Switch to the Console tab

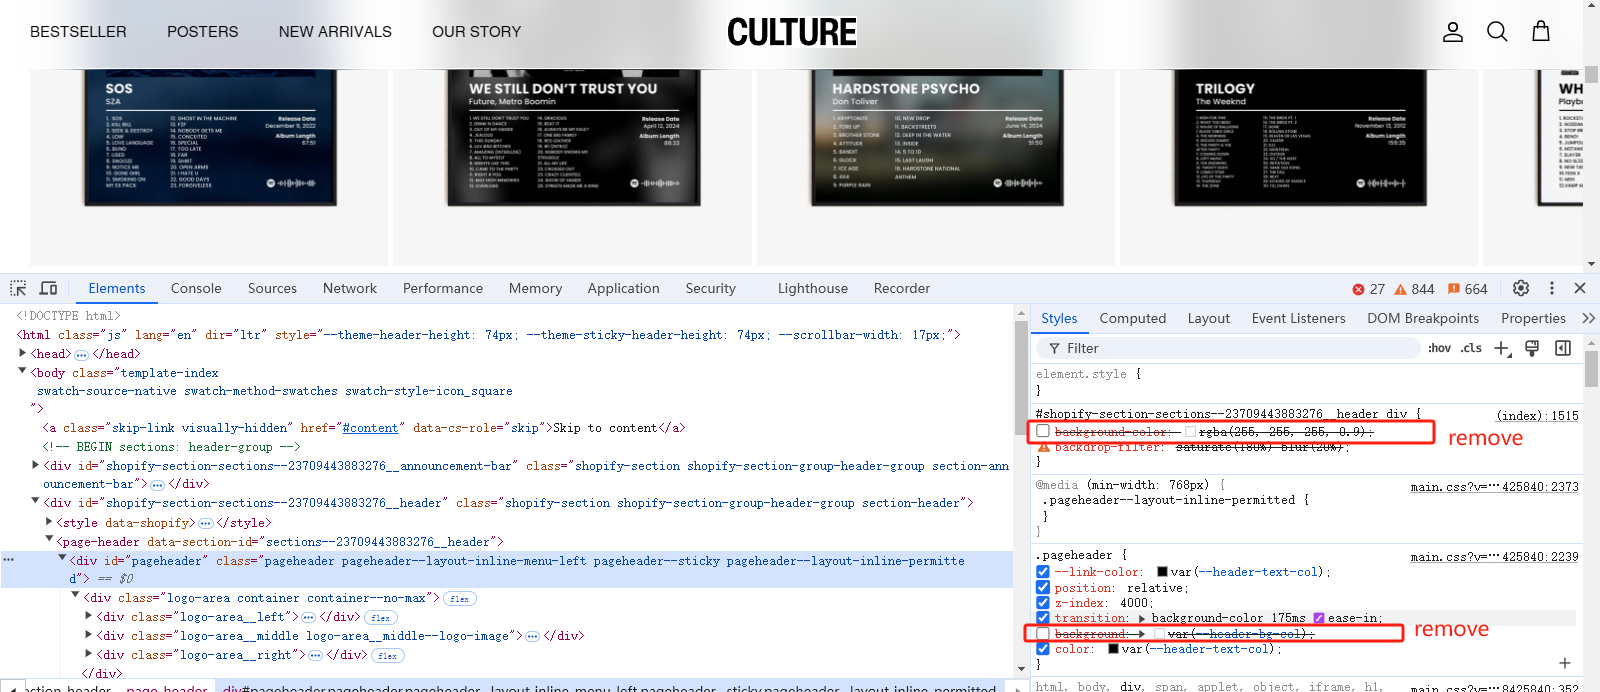pos(196,288)
